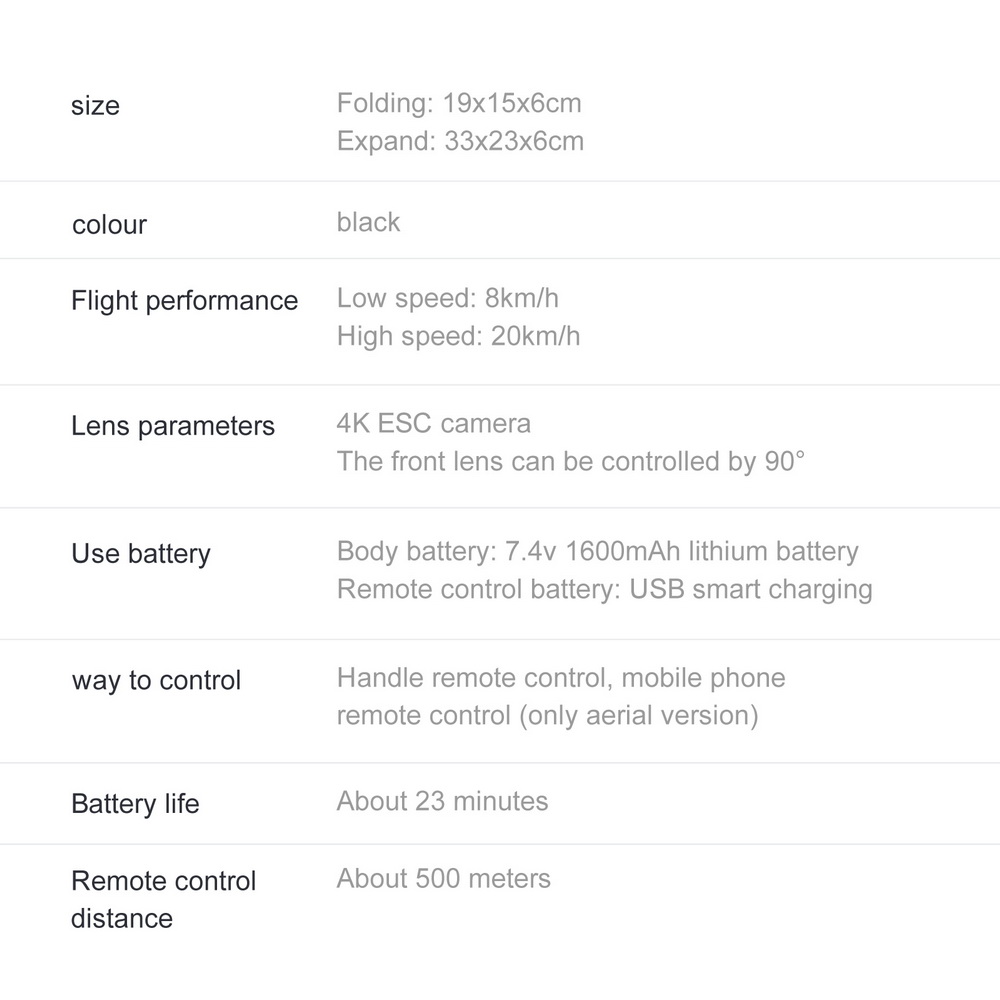Click the 'way to control' label

click(x=156, y=681)
